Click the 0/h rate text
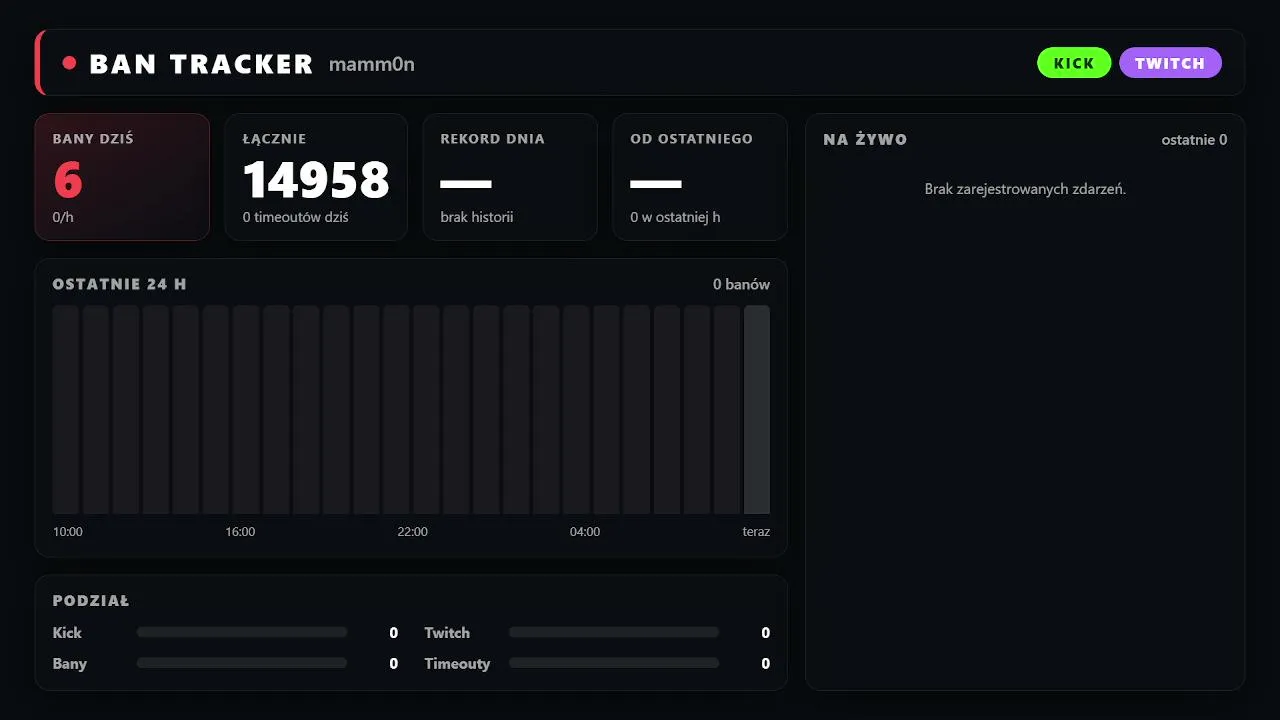 (x=64, y=217)
